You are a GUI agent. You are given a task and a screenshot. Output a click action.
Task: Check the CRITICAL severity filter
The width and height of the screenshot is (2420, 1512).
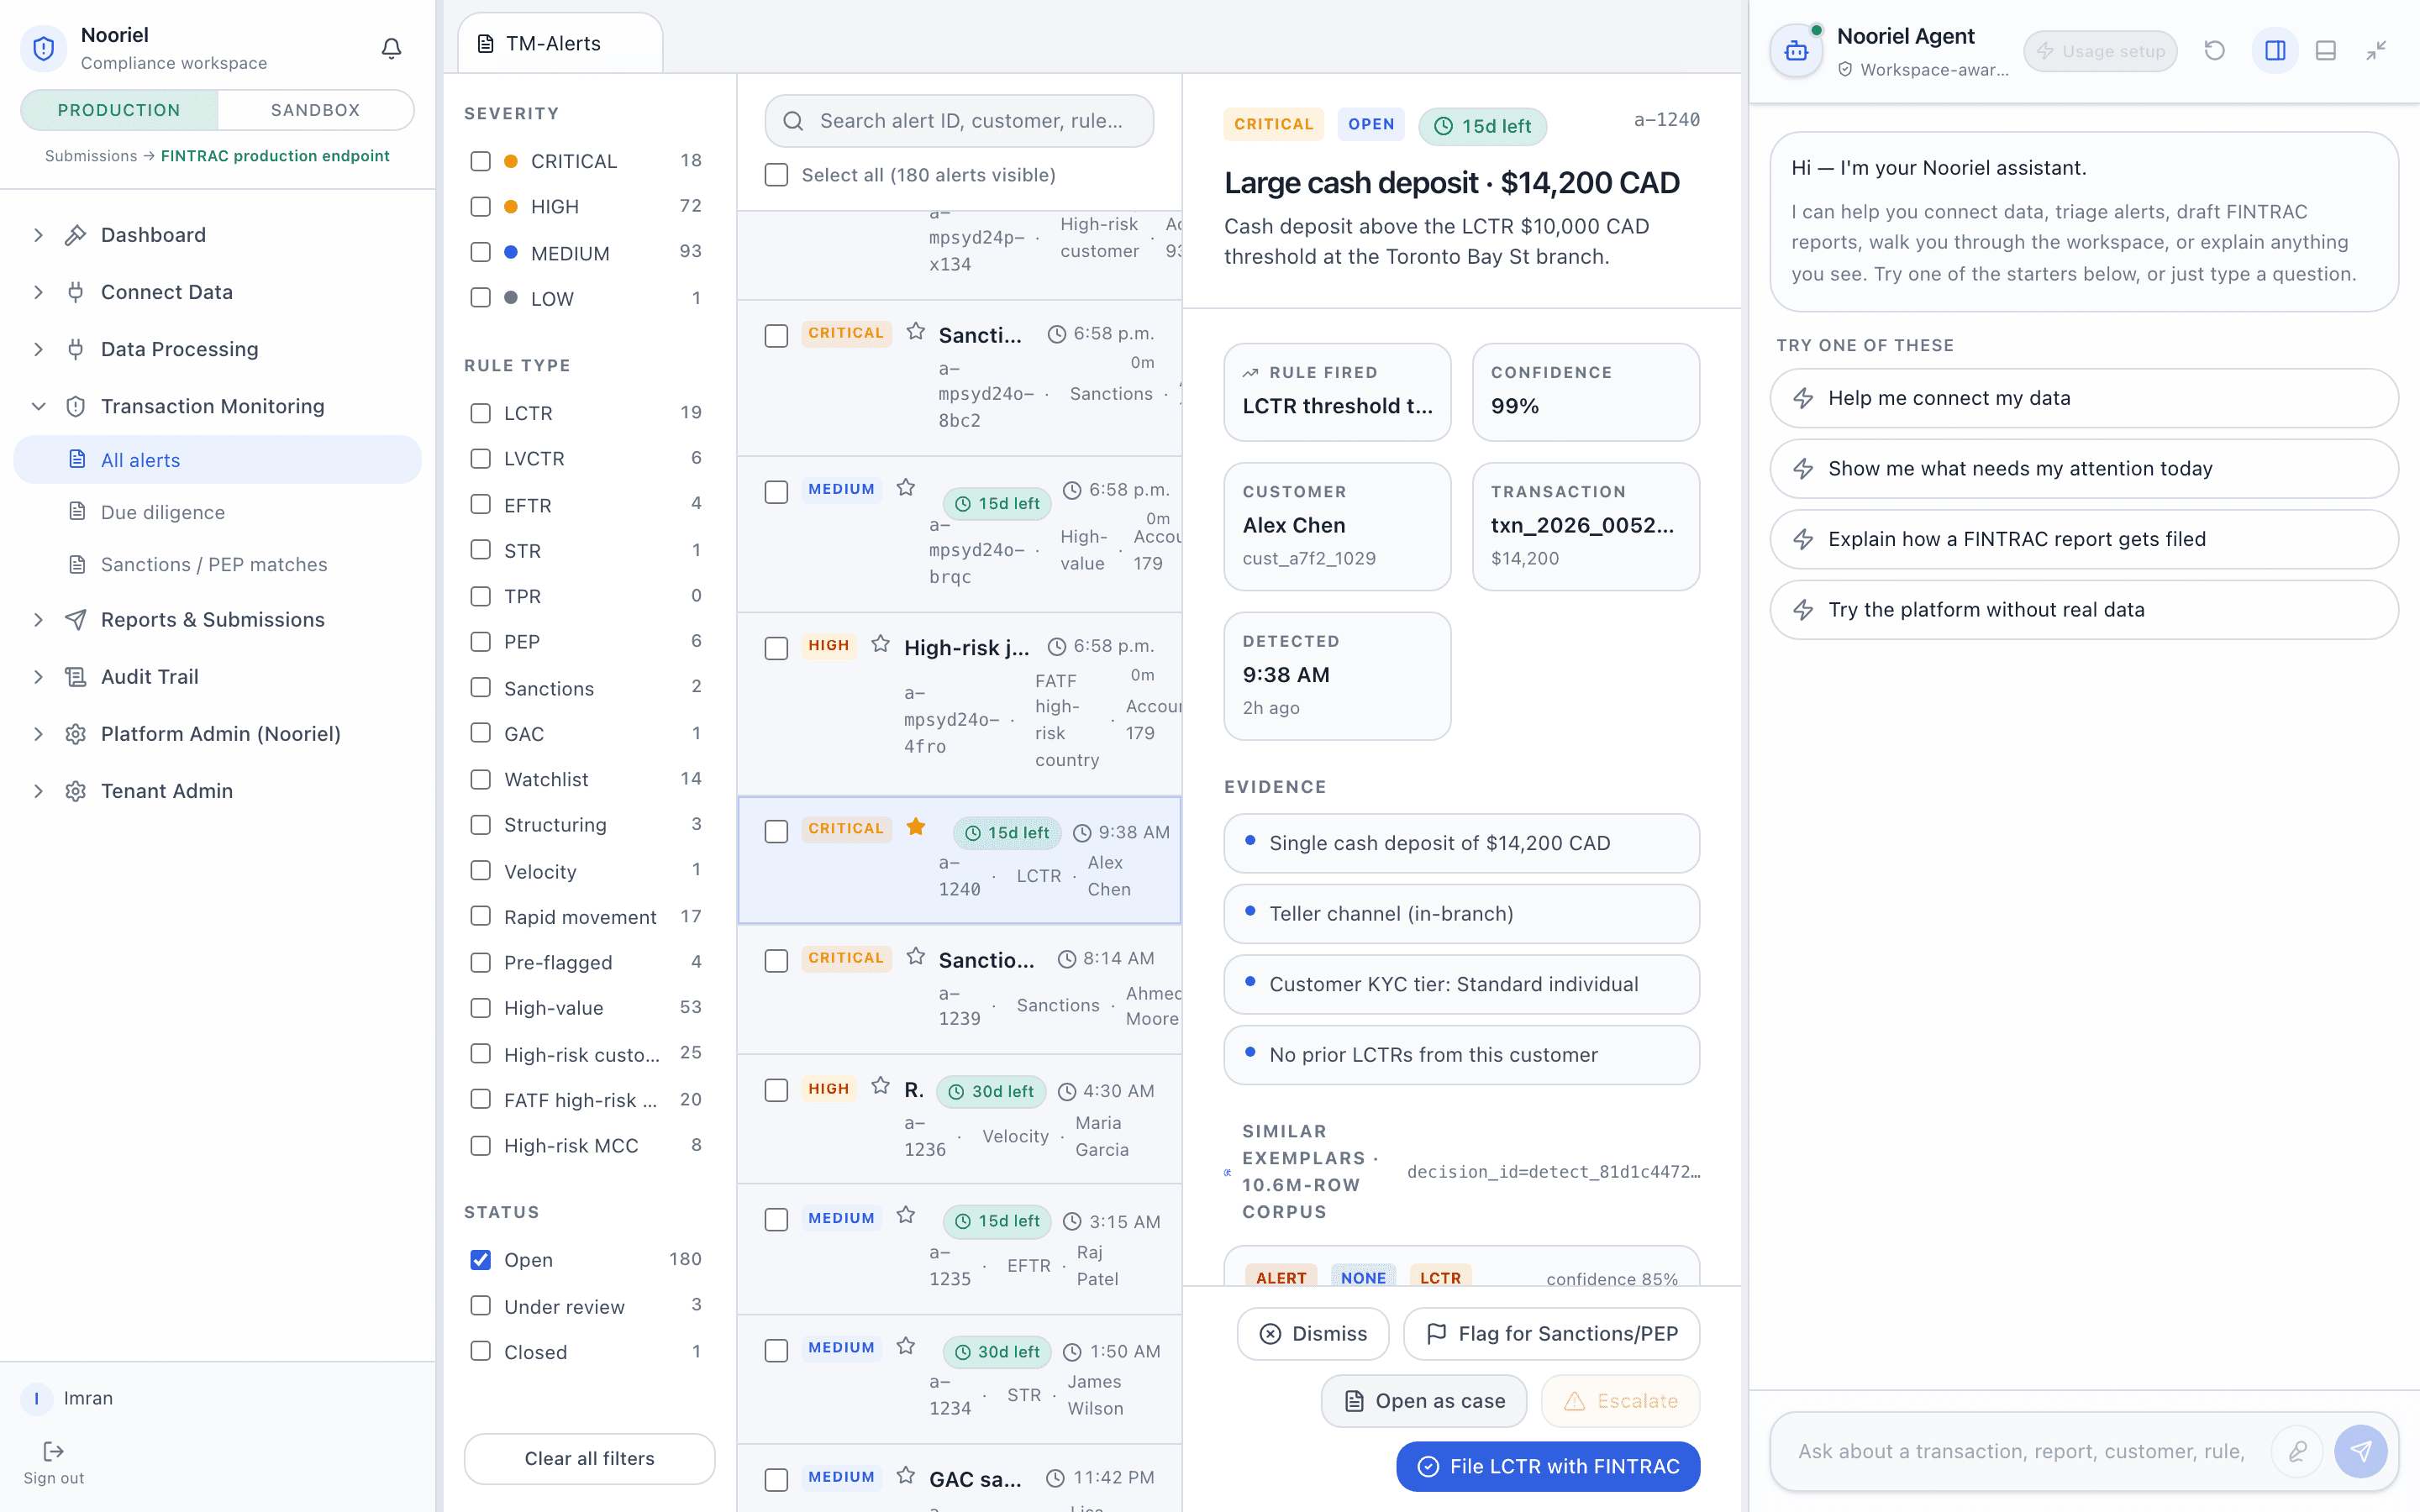480,161
